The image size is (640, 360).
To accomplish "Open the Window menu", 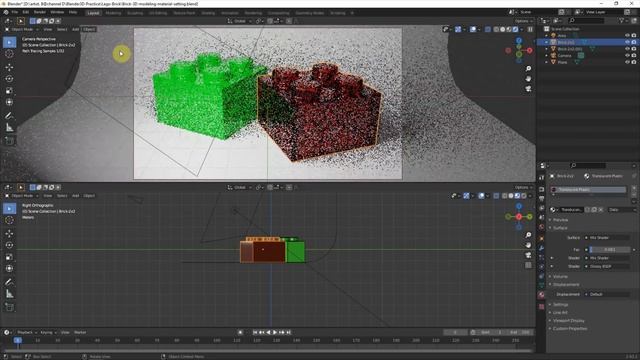I will [57, 12].
